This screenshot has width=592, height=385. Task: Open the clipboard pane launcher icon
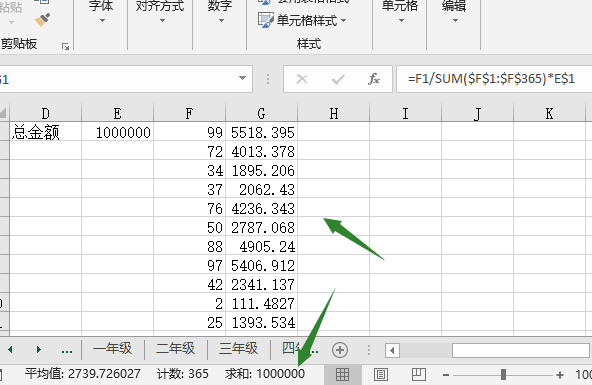65,46
